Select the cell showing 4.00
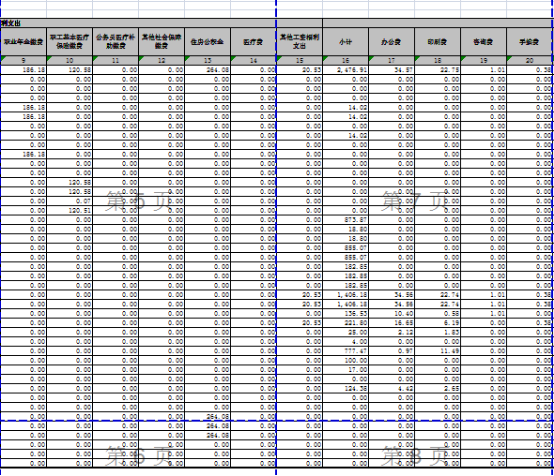Screen dimensions: 554x476 pyautogui.click(x=346, y=342)
